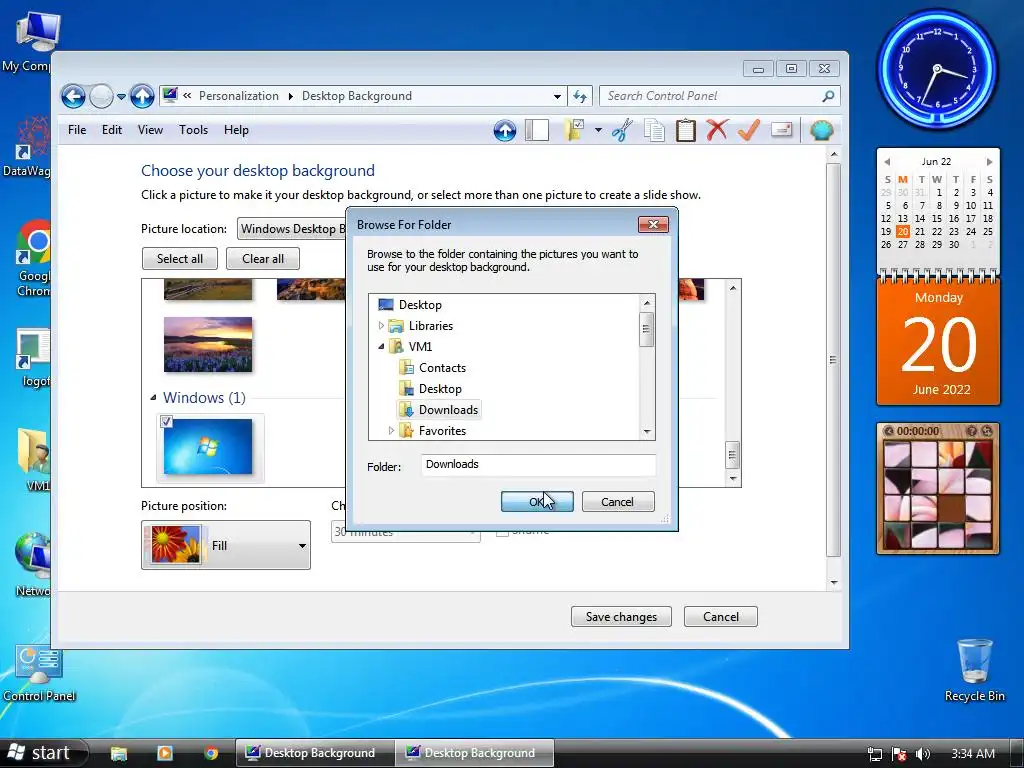Click the Paste clipboard icon
Image resolution: width=1024 pixels, height=768 pixels.
685,130
